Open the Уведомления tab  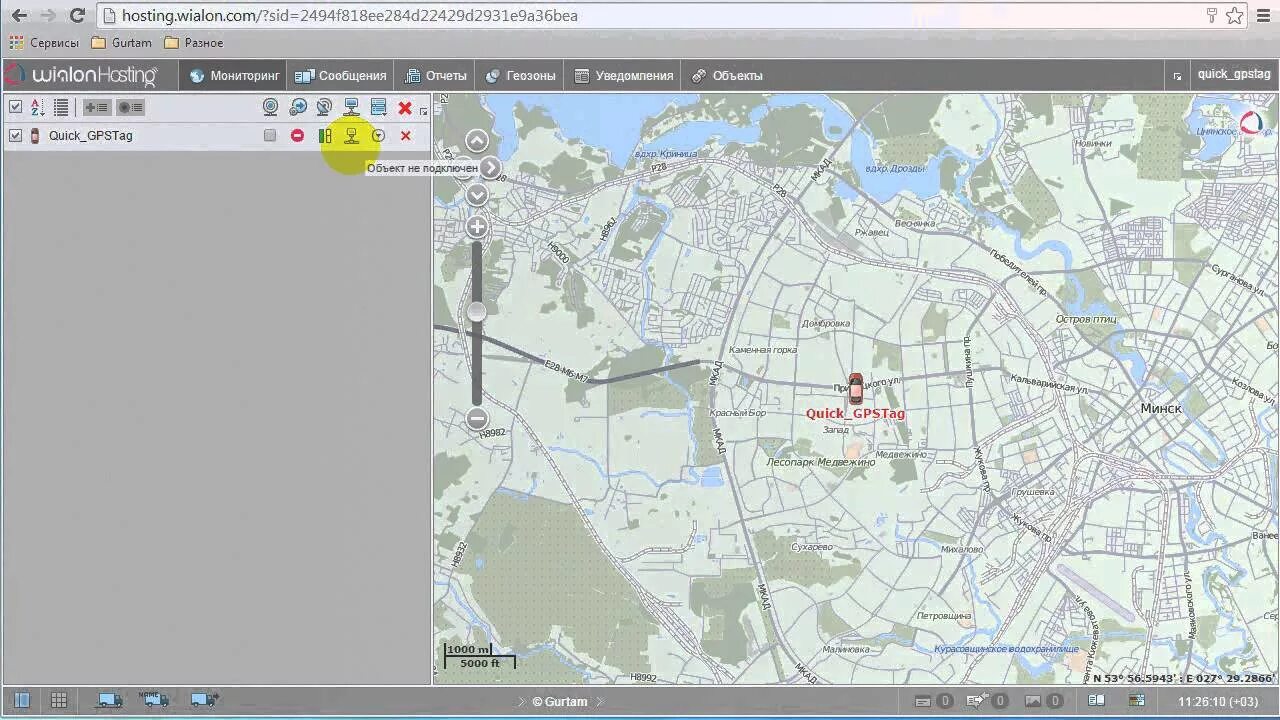(624, 75)
